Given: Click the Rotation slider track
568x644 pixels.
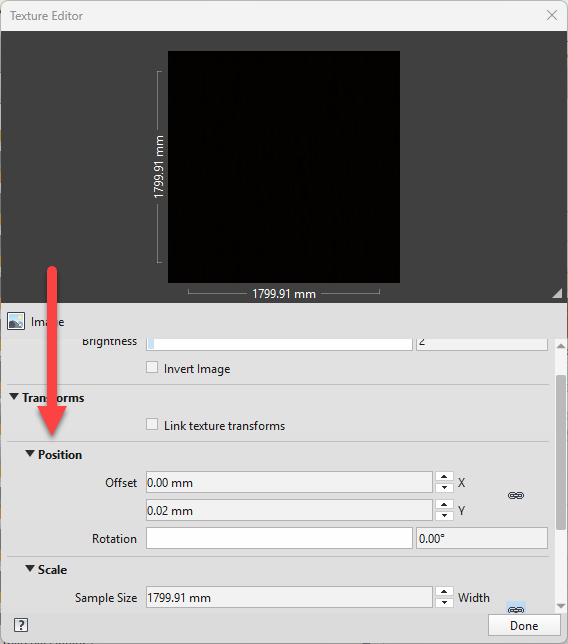Looking at the screenshot, I should (279, 538).
